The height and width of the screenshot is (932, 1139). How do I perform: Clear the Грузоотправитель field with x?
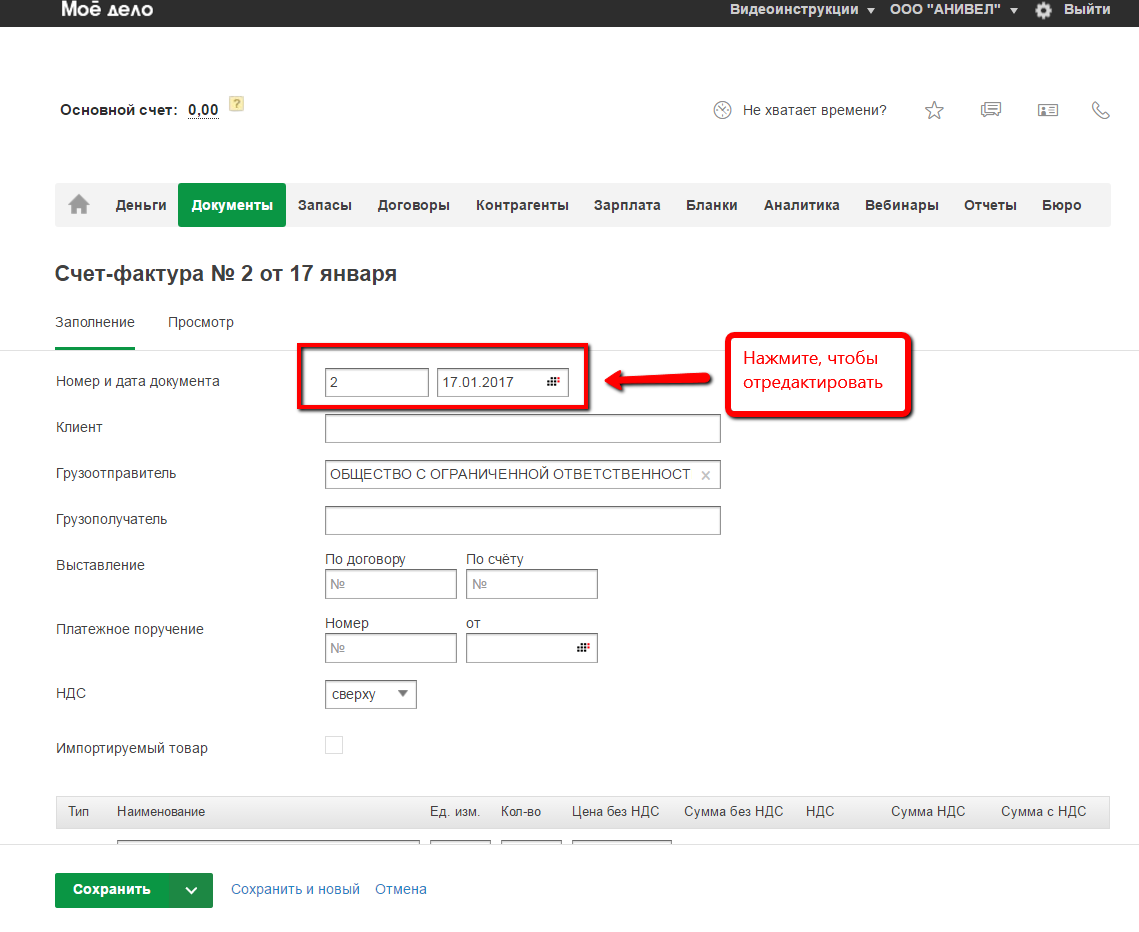click(706, 476)
